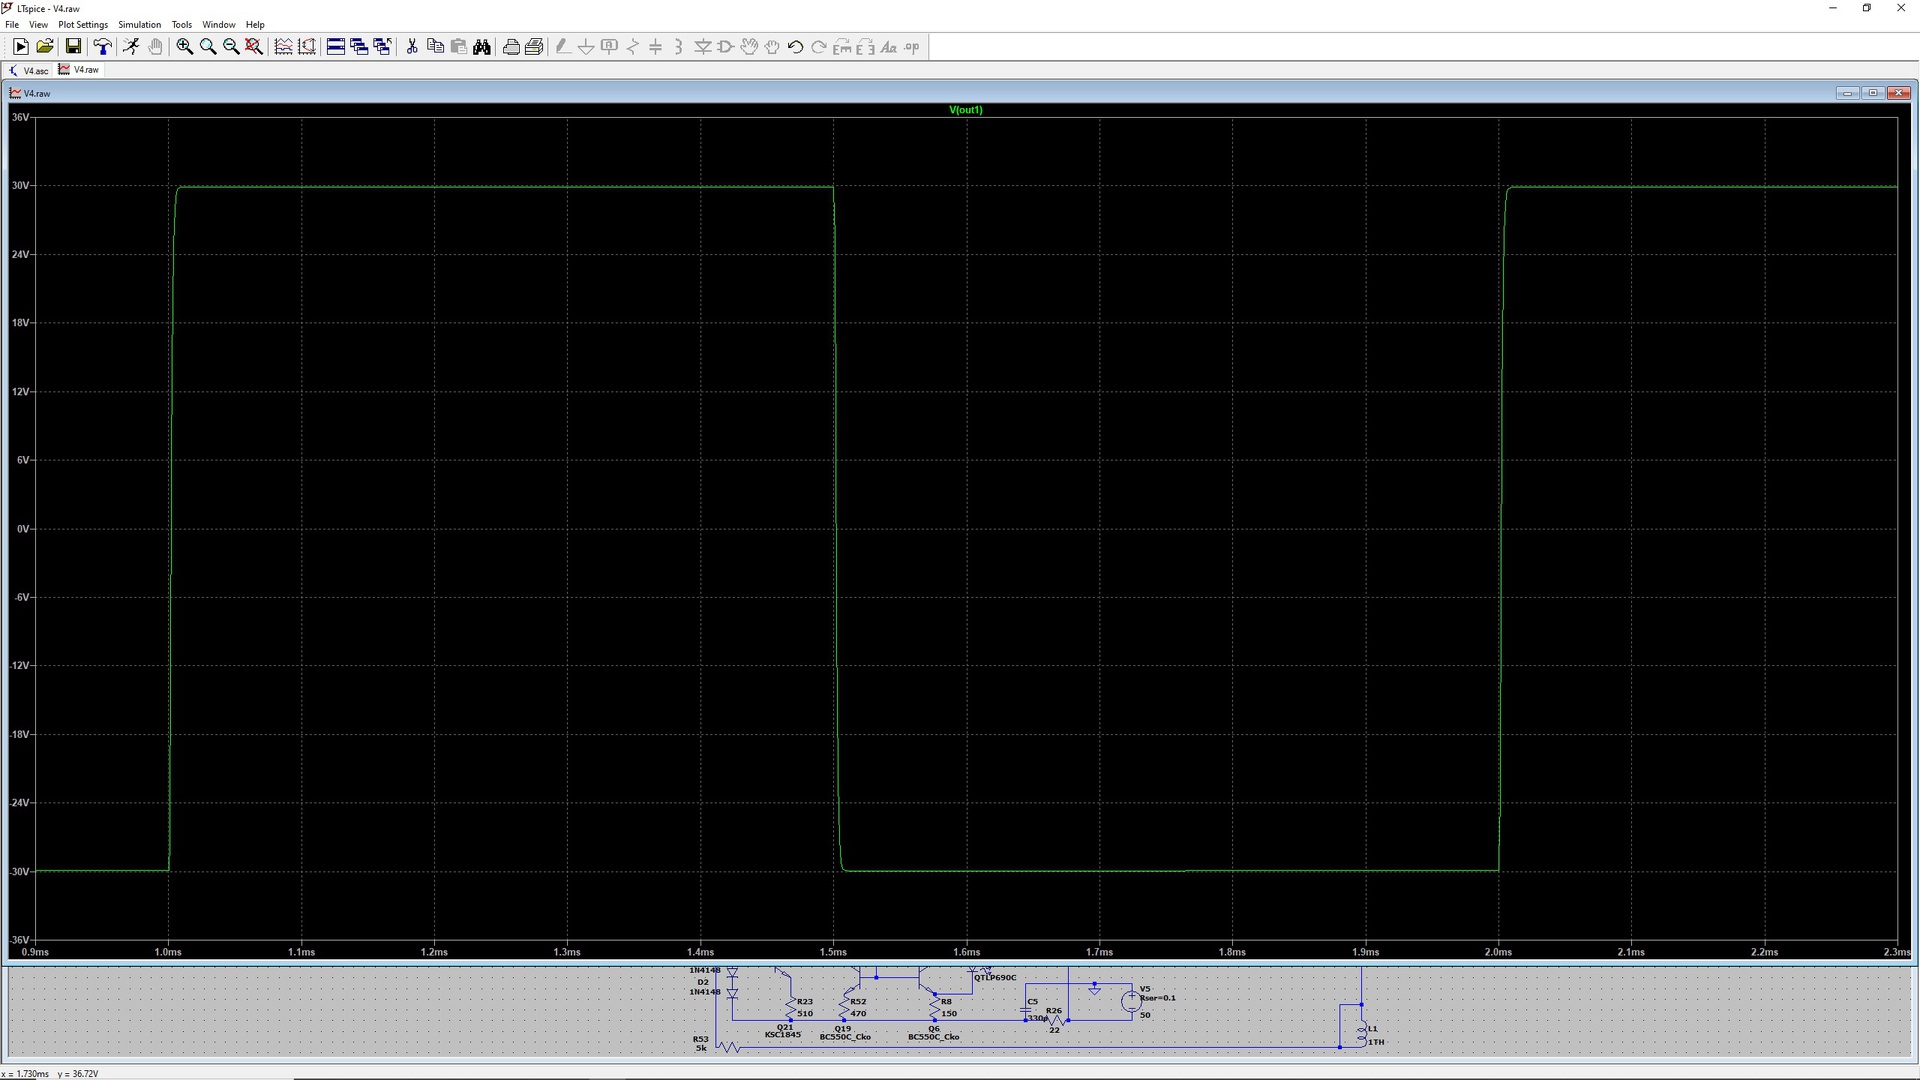Click the Undo arrow icon
The image size is (1920, 1080).
tap(795, 47)
